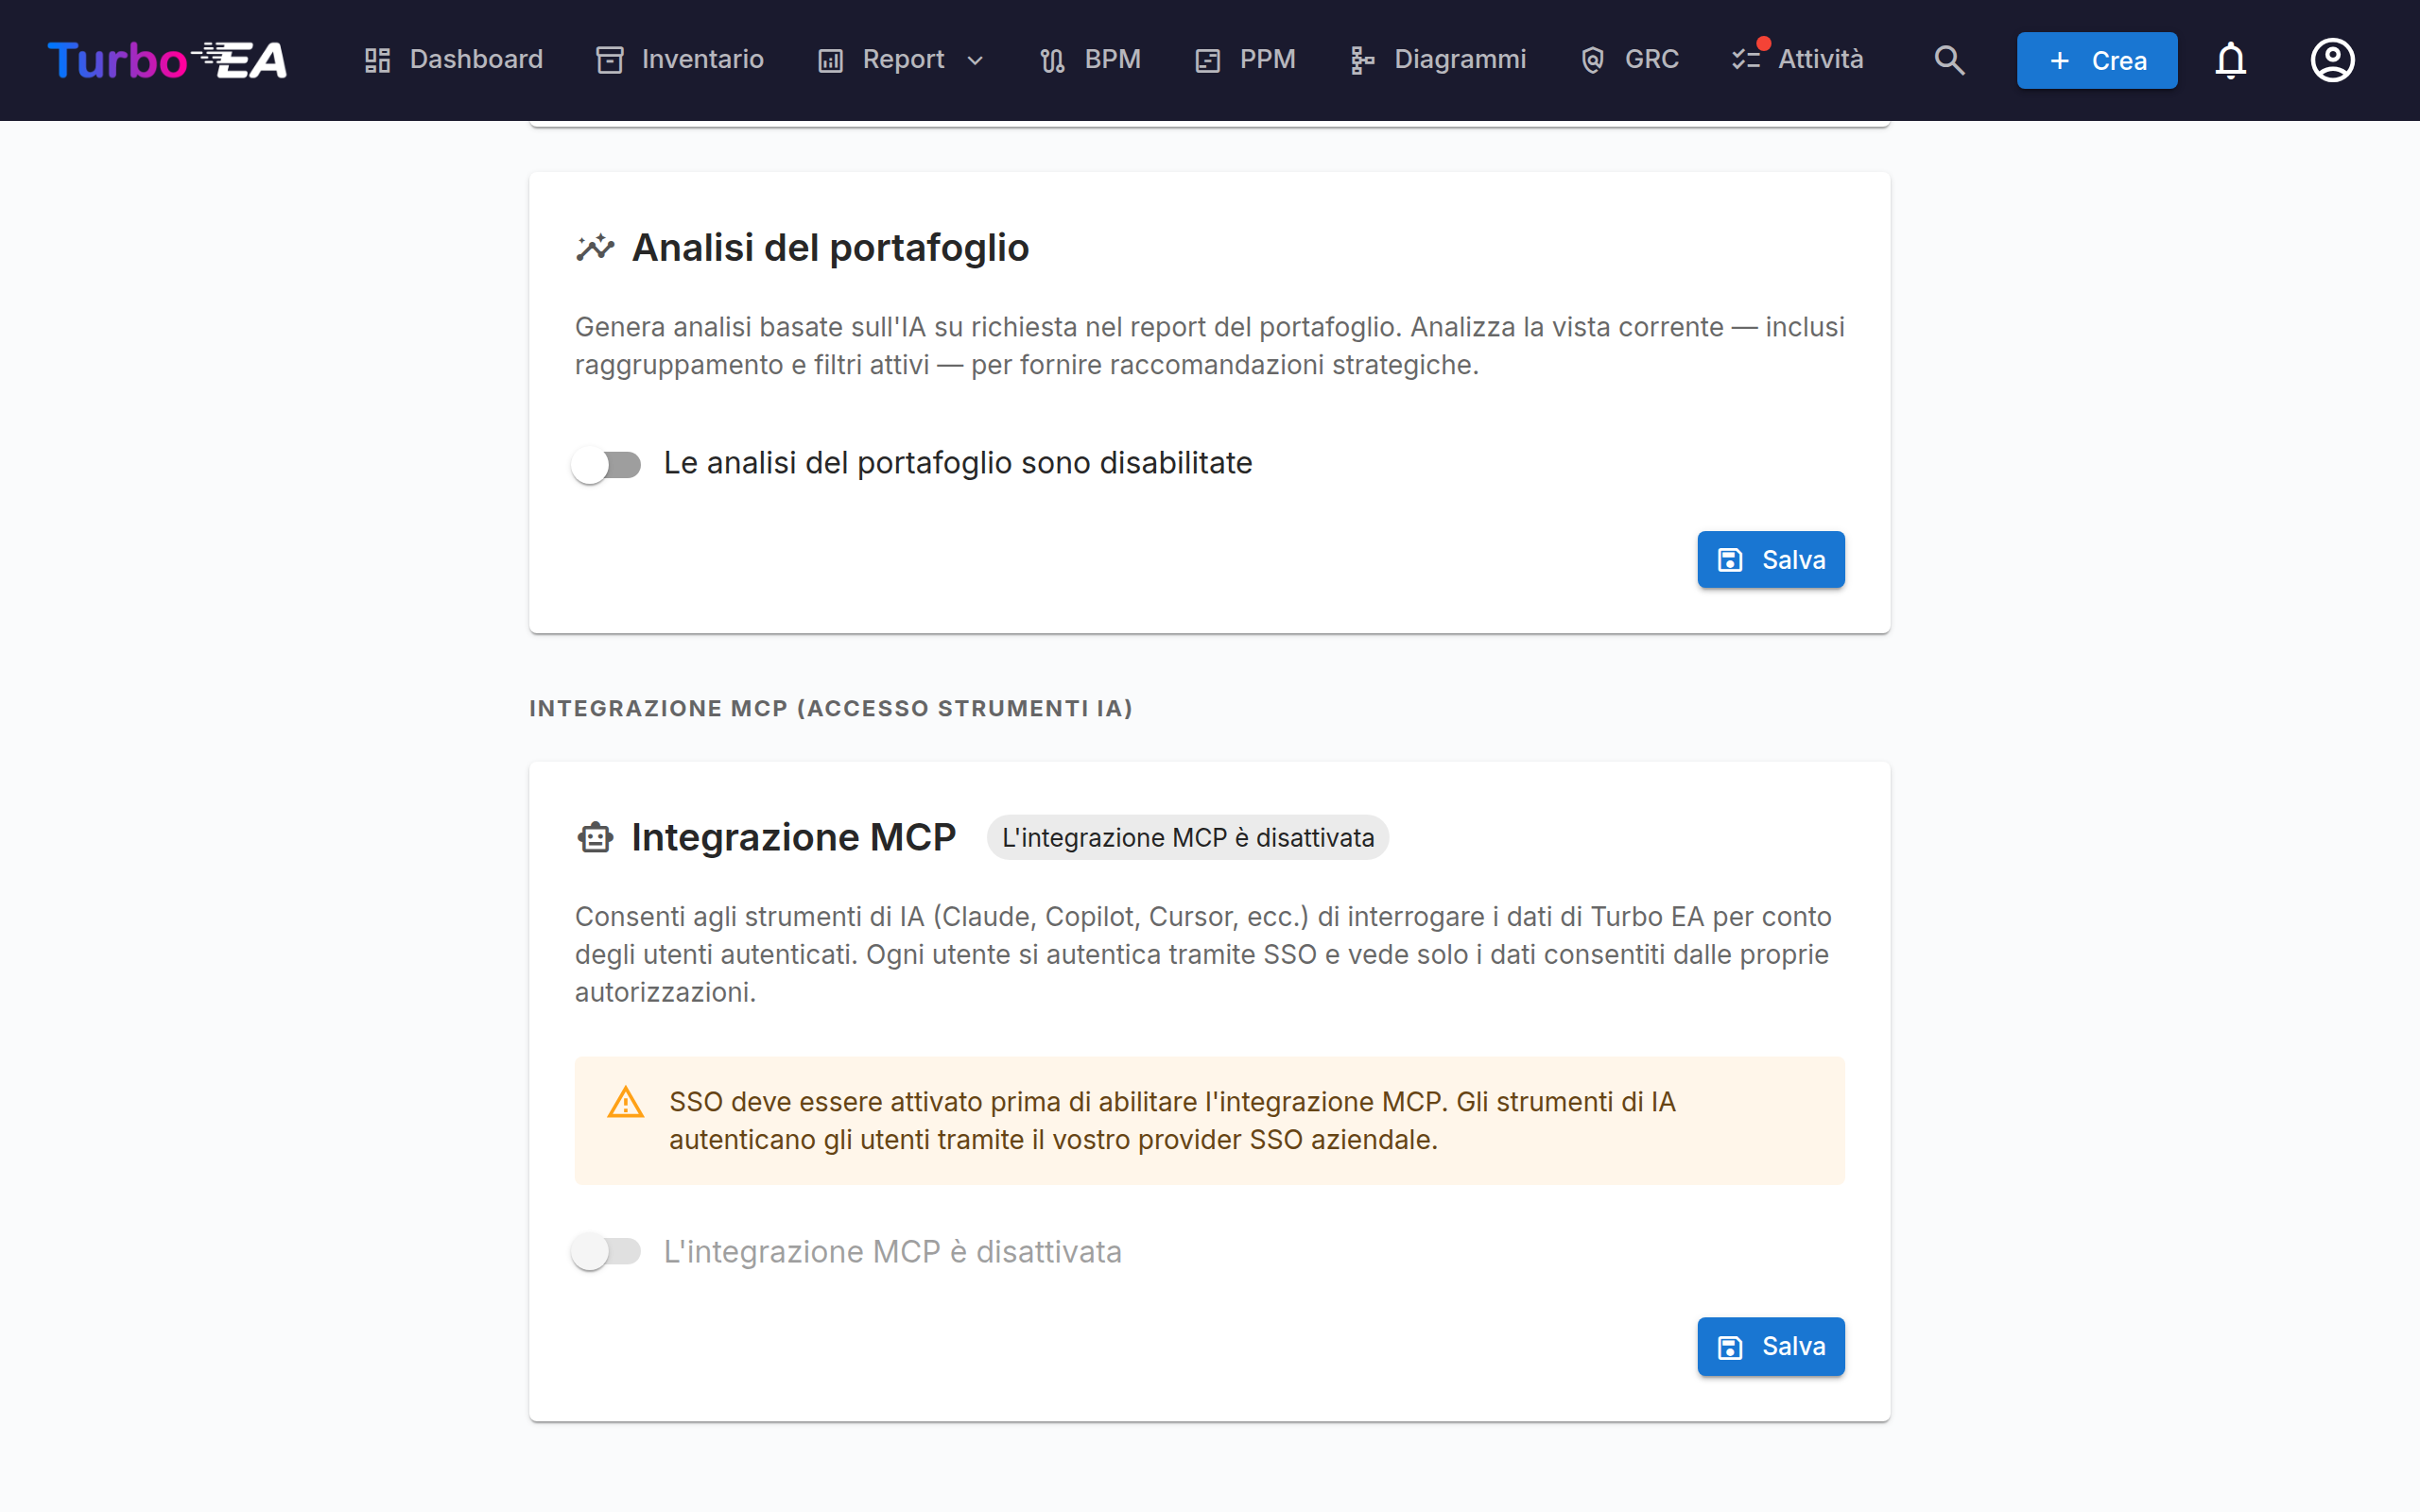Click the Inventario archive icon

[609, 60]
